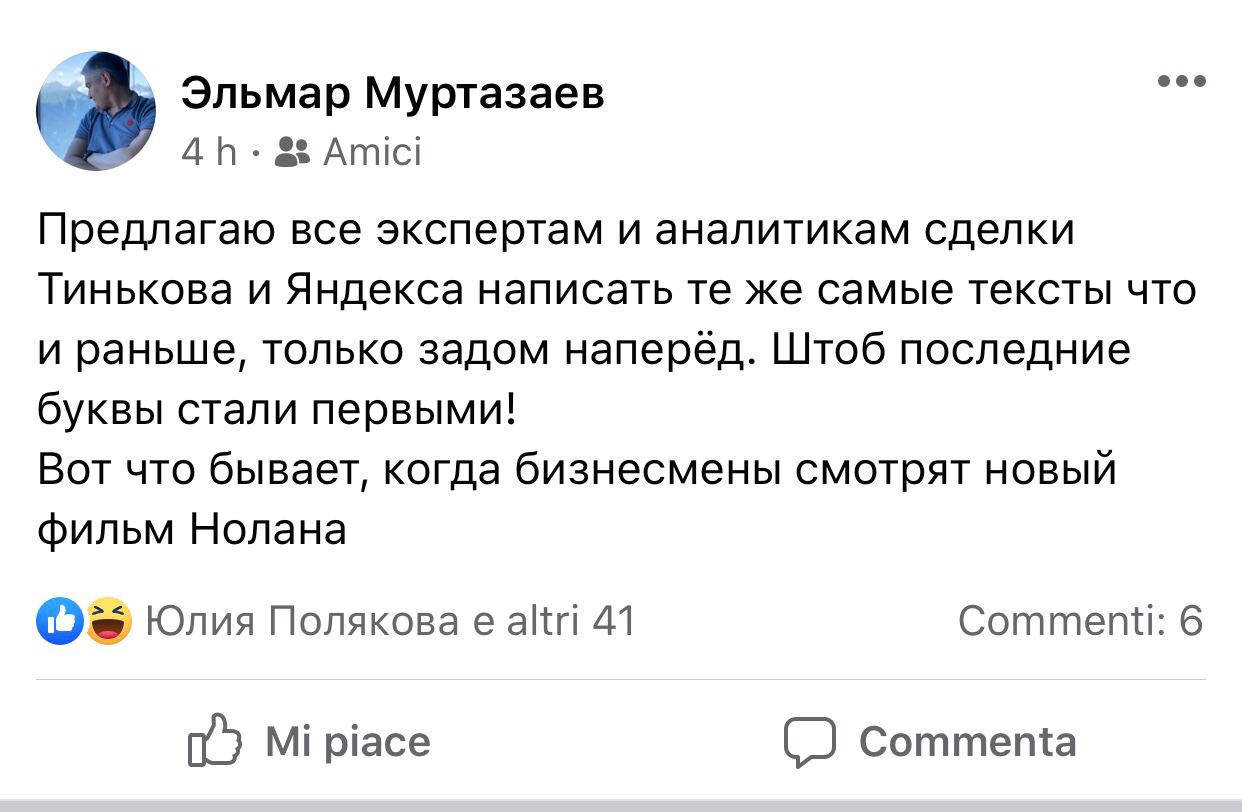Click the 4 h post timestamp

(209, 152)
